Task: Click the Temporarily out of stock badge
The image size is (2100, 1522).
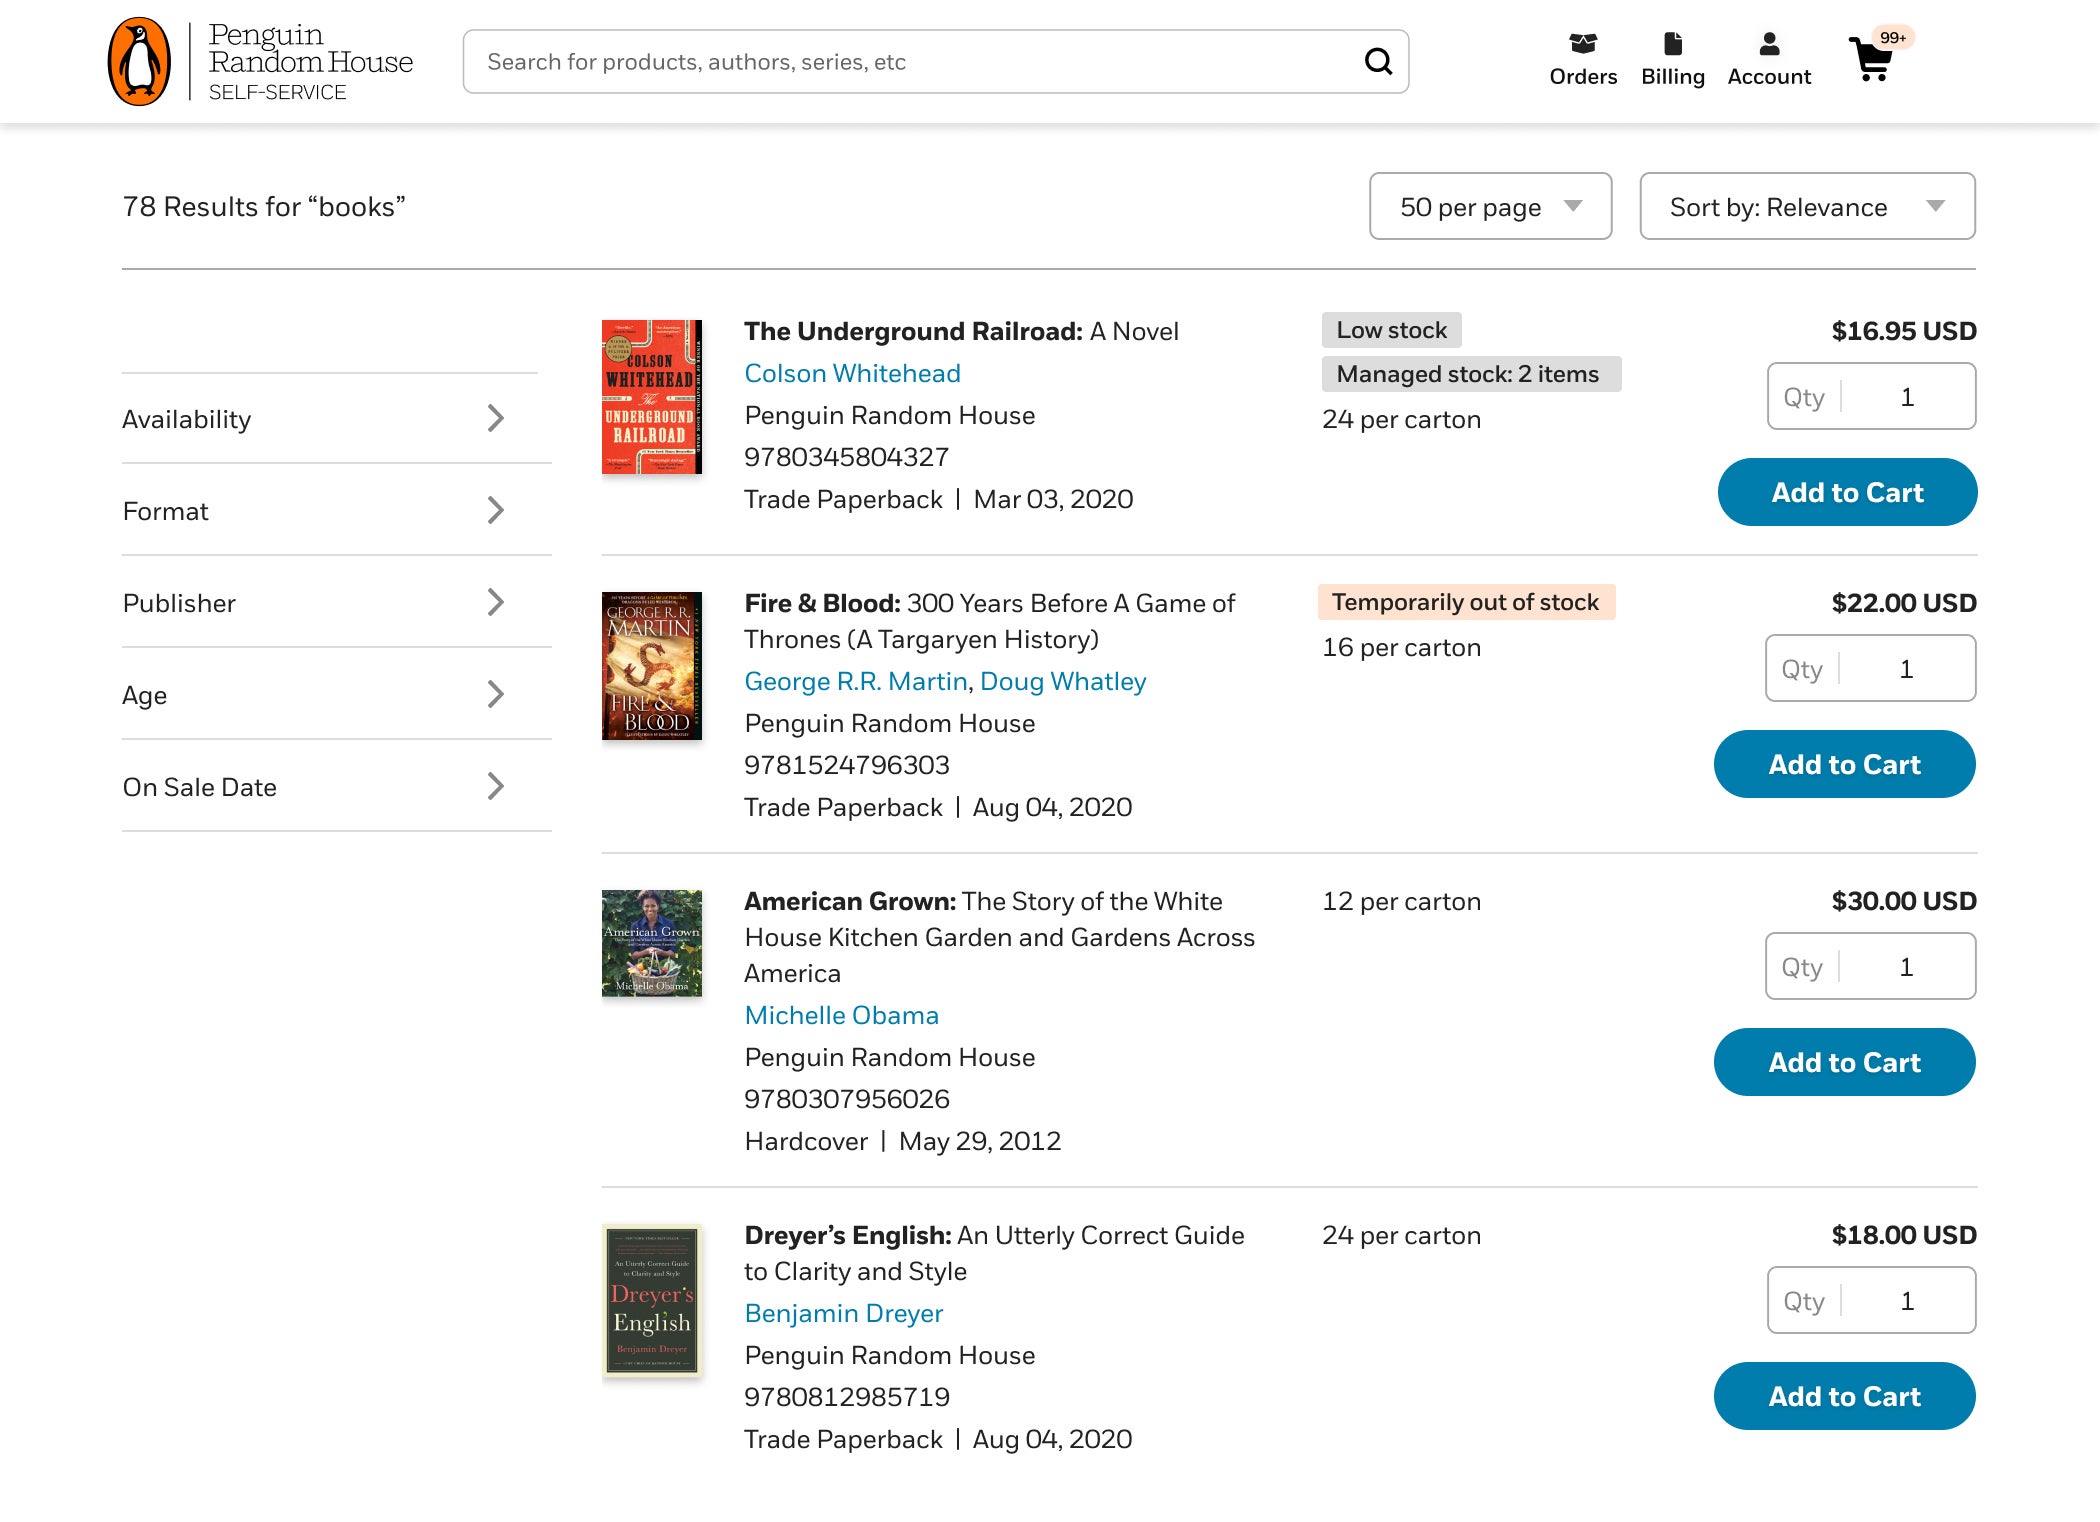Action: coord(1466,602)
